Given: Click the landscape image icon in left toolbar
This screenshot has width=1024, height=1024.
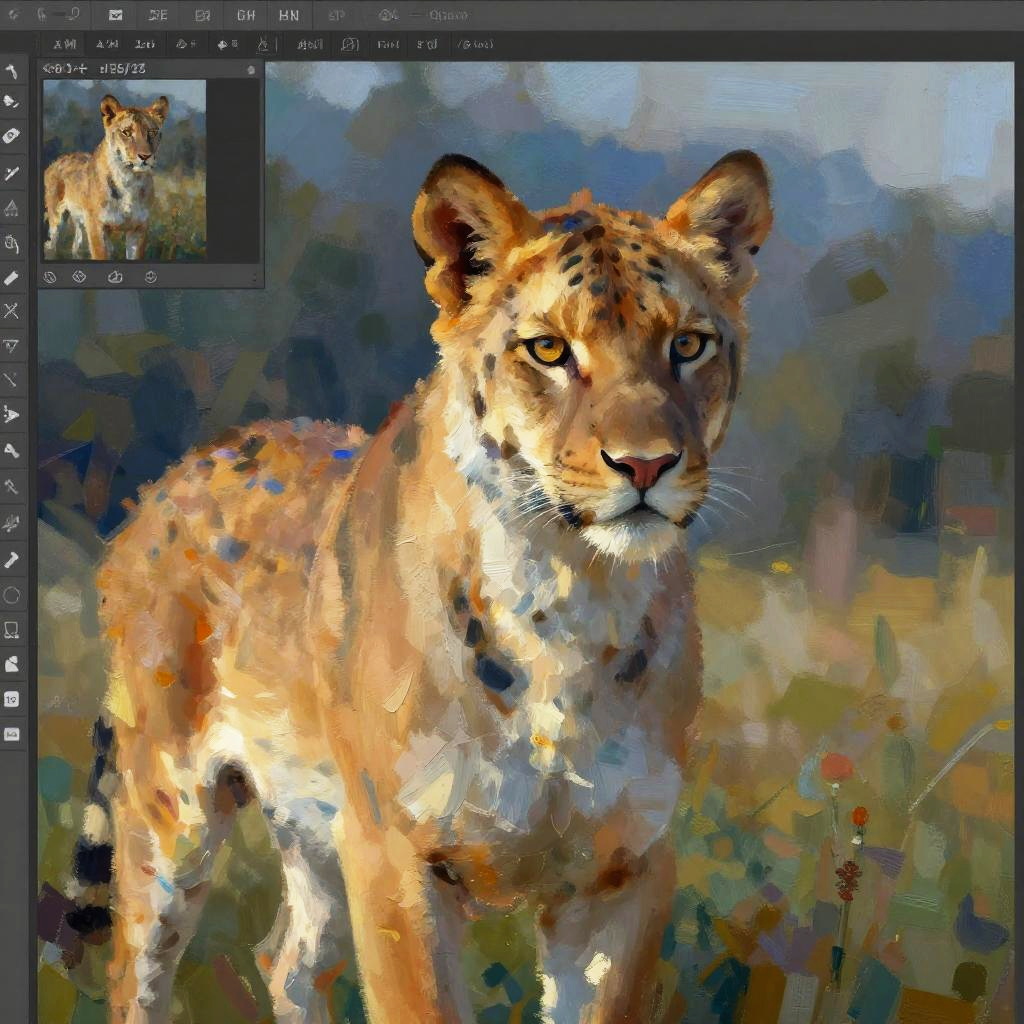Looking at the screenshot, I should tap(12, 735).
